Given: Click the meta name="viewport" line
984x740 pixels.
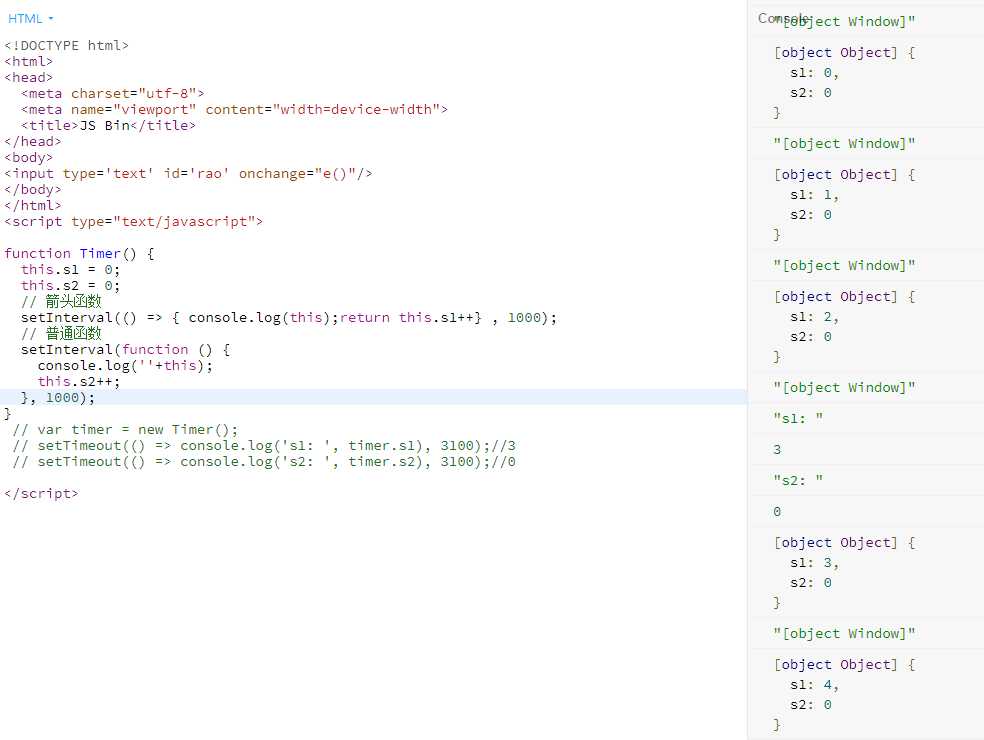Looking at the screenshot, I should 234,109.
